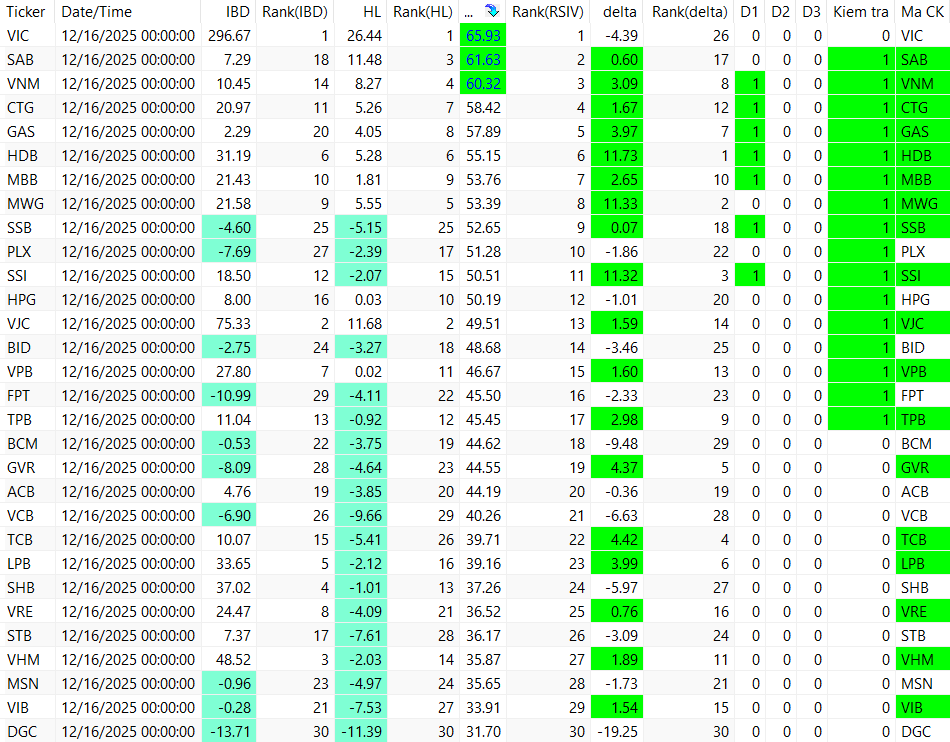Select DGC in the Ticker column
950x742 pixels.
pyautogui.click(x=22, y=732)
